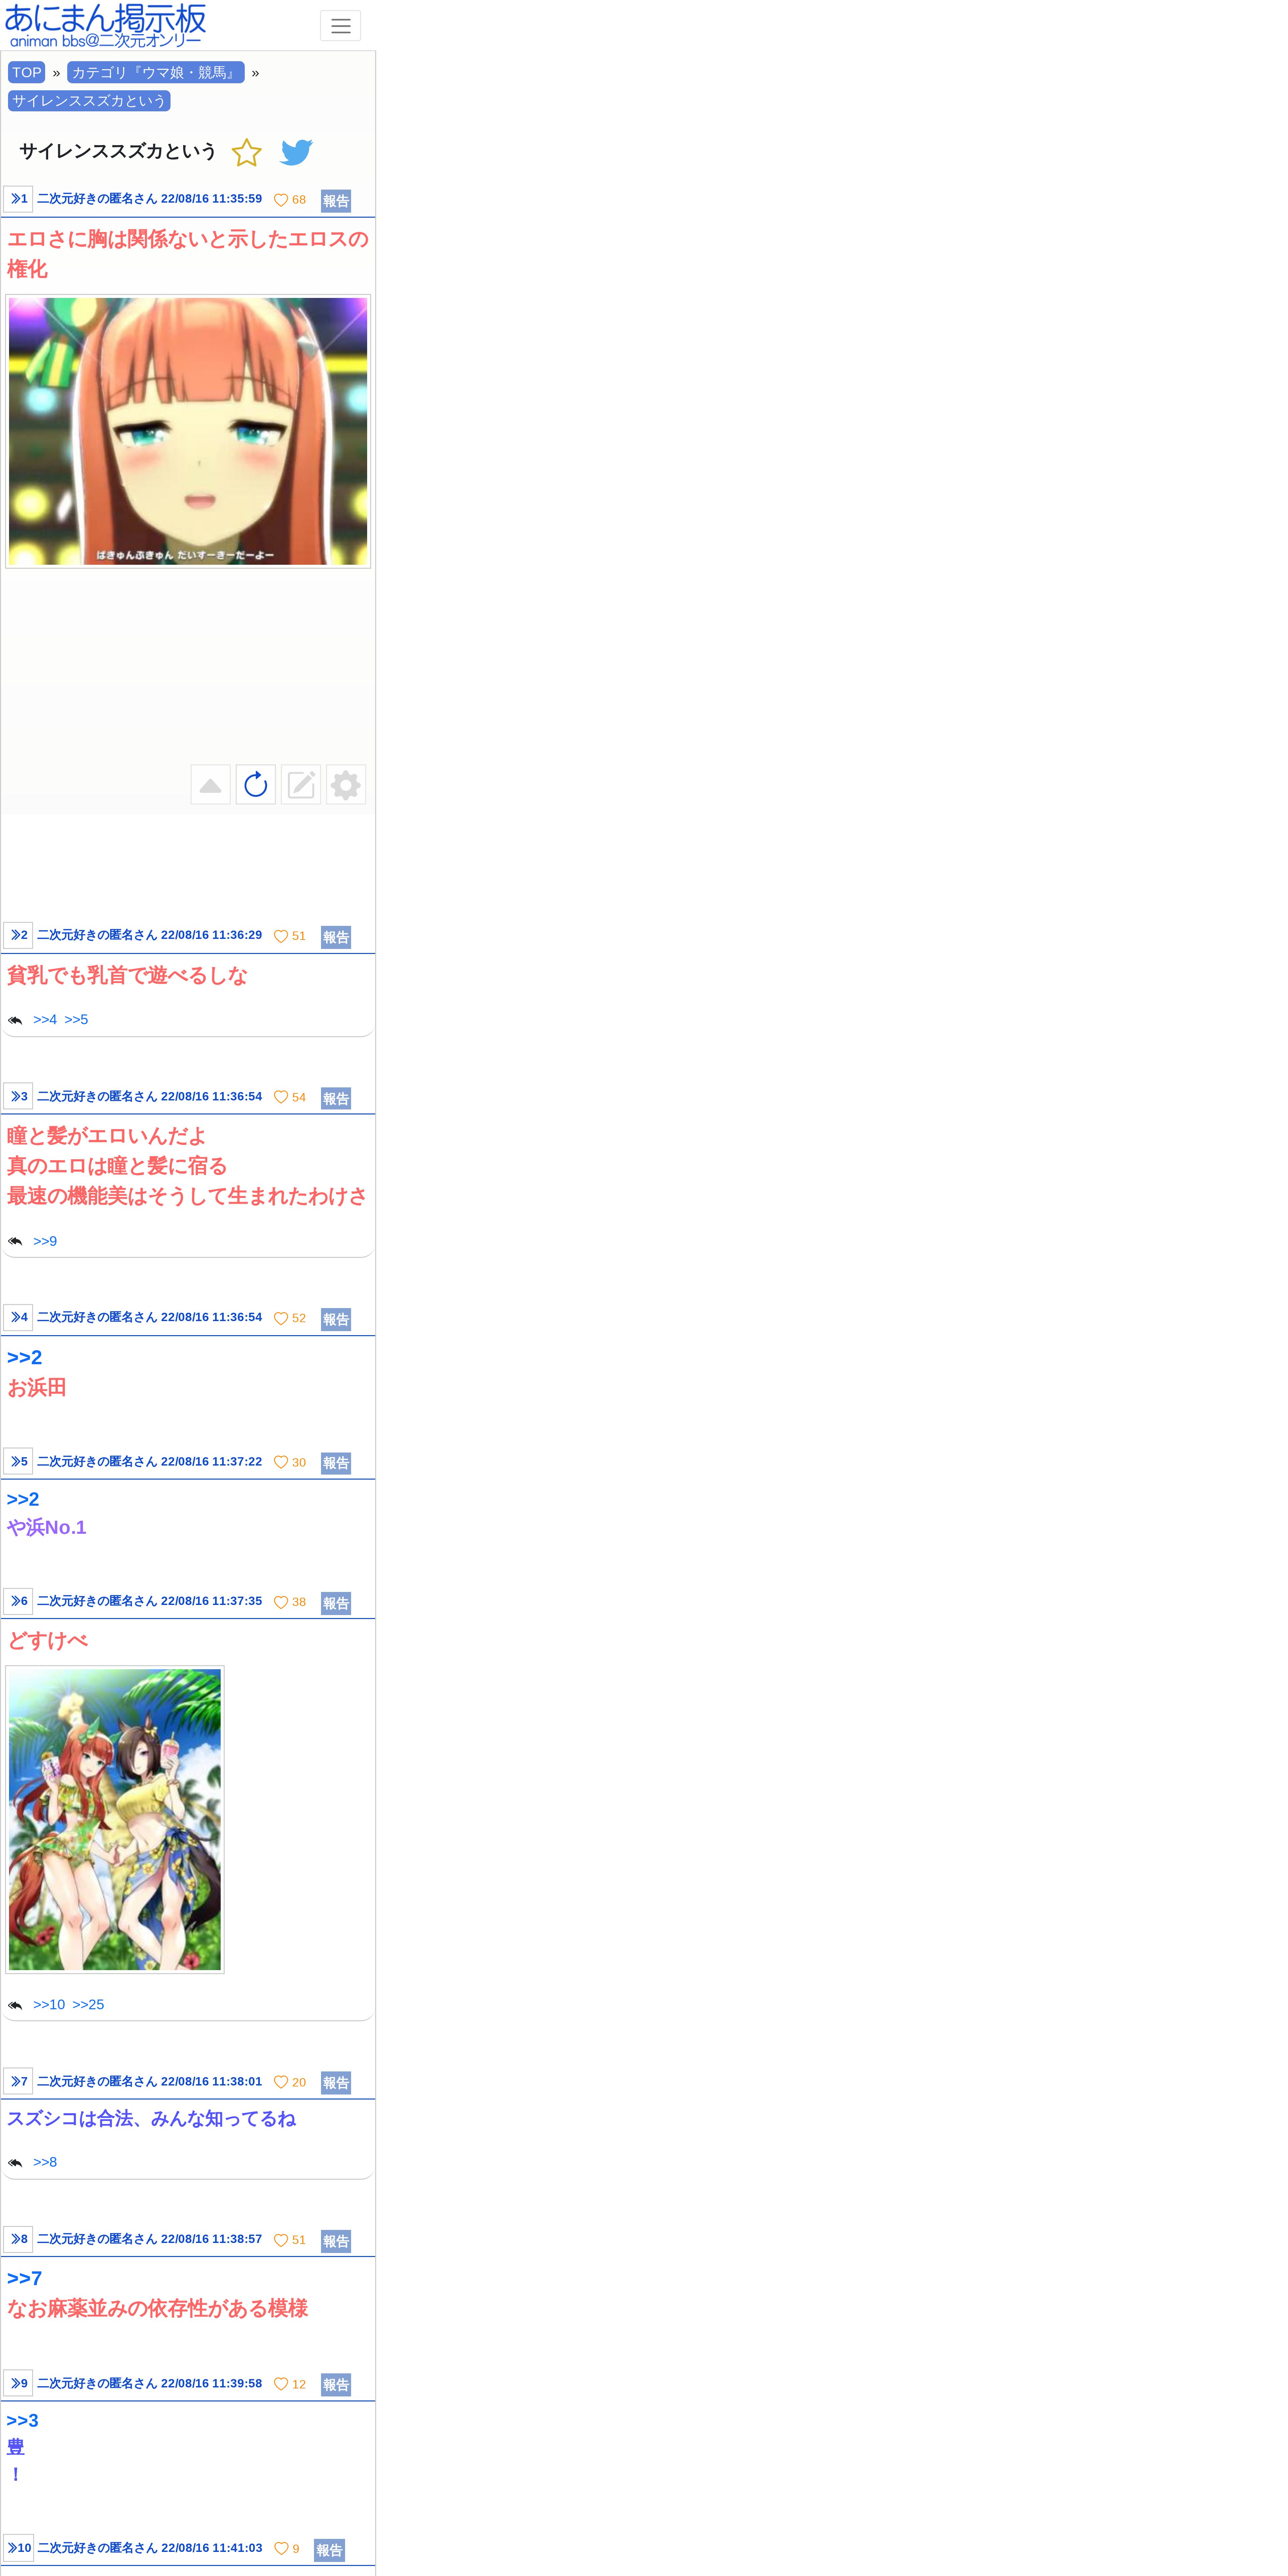The height and width of the screenshot is (2576, 1288).
Task: Click the favorite star icon
Action: pos(246,152)
